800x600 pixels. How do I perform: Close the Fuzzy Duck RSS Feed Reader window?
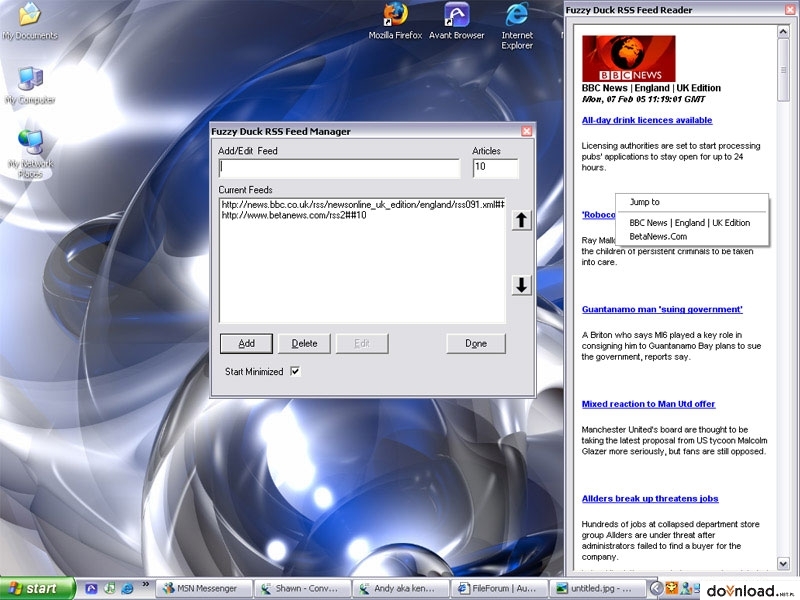[789, 10]
